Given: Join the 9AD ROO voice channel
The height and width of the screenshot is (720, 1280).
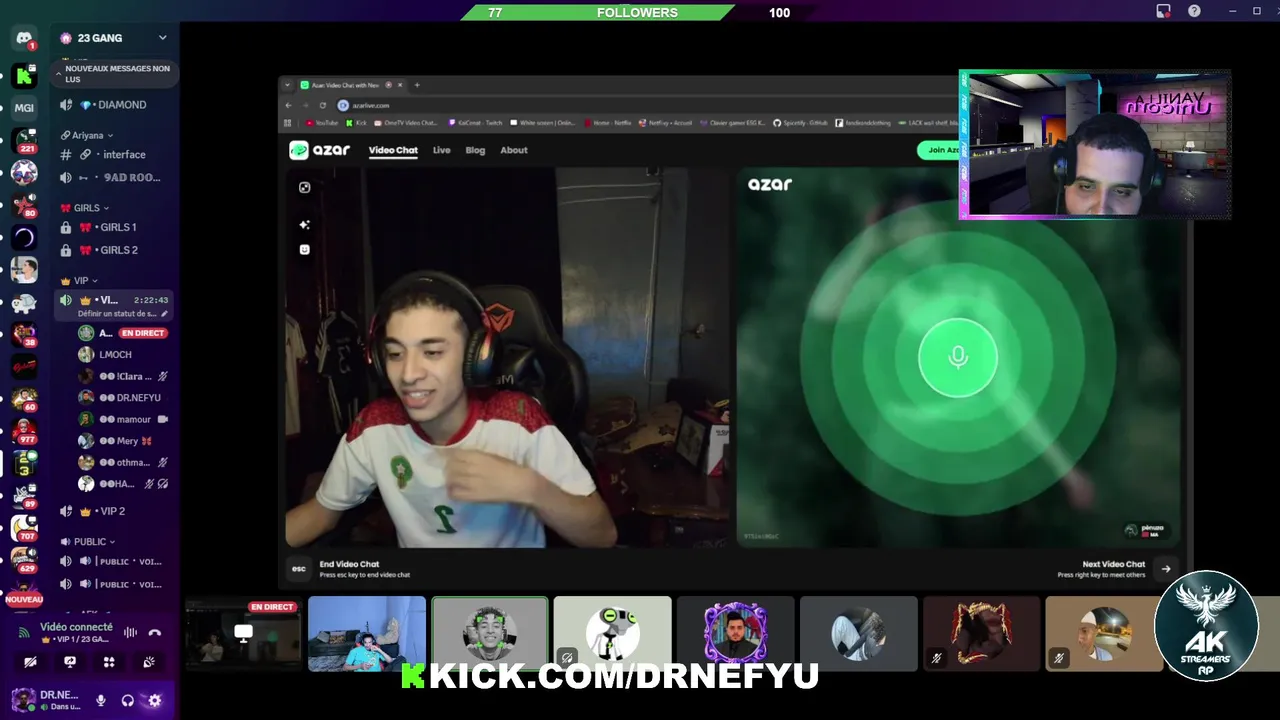Looking at the screenshot, I should coord(115,178).
